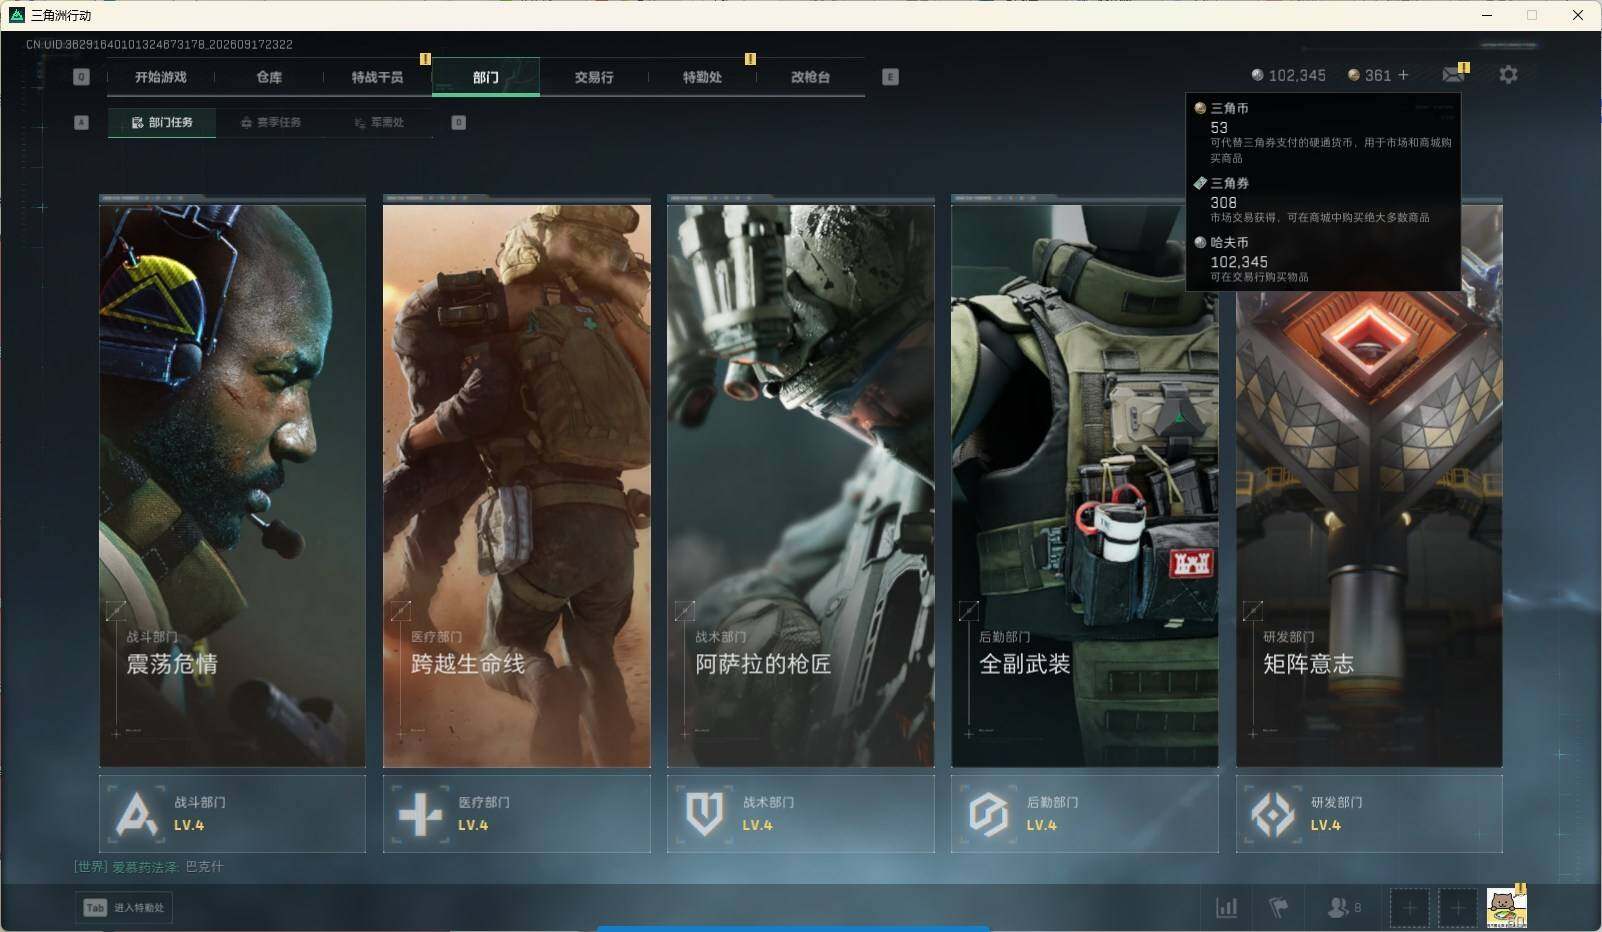Click the 医疗部门 cross emblem

(420, 813)
